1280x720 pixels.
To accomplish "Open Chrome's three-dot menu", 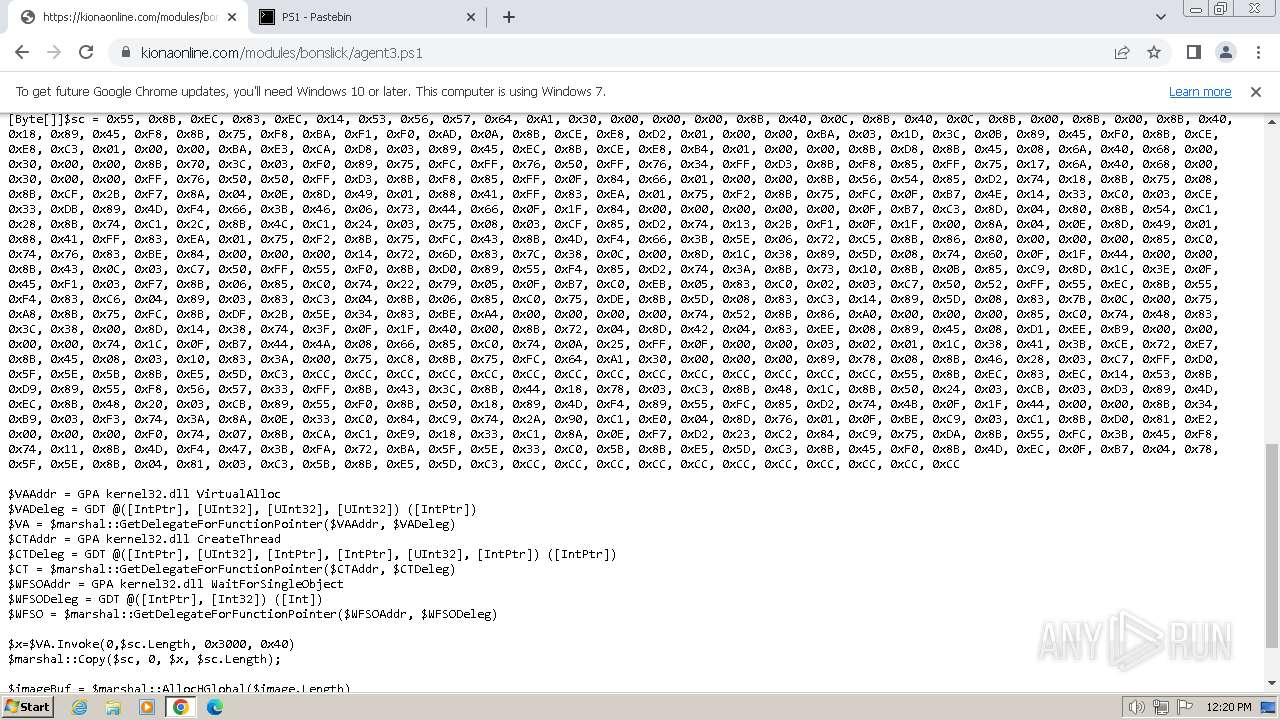I will point(1257,52).
